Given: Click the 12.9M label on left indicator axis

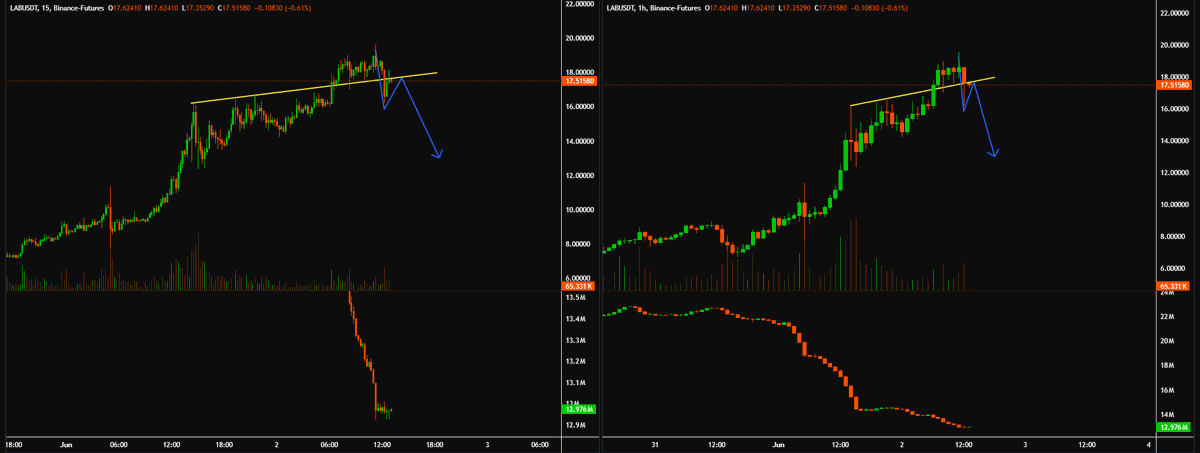Looking at the screenshot, I should [x=575, y=425].
